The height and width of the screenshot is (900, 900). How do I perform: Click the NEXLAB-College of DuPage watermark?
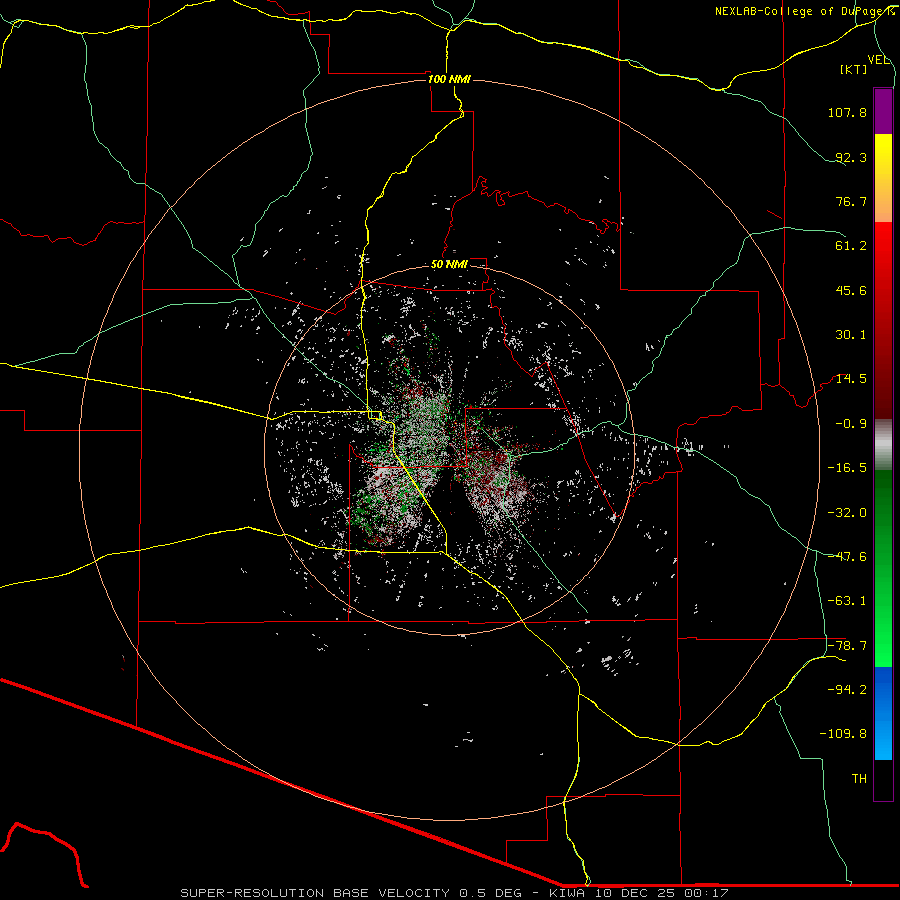click(805, 11)
